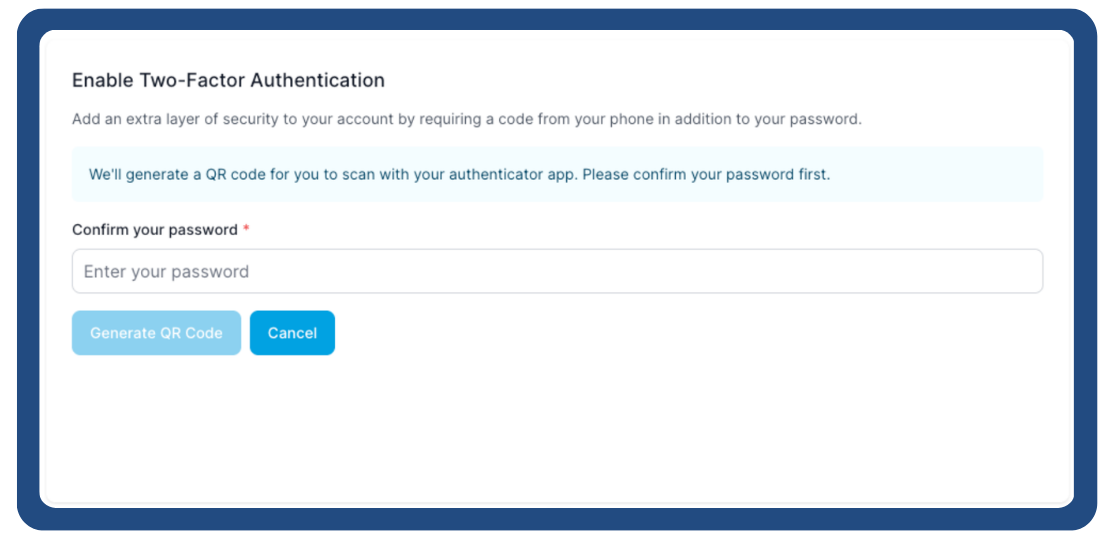Click the security description paragraph below the heading
Image resolution: width=1114 pixels, height=539 pixels.
(x=466, y=119)
